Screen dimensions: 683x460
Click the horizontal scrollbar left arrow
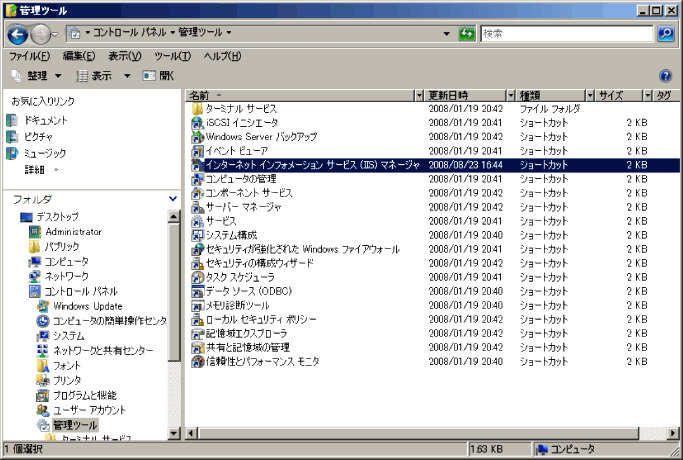coord(191,433)
